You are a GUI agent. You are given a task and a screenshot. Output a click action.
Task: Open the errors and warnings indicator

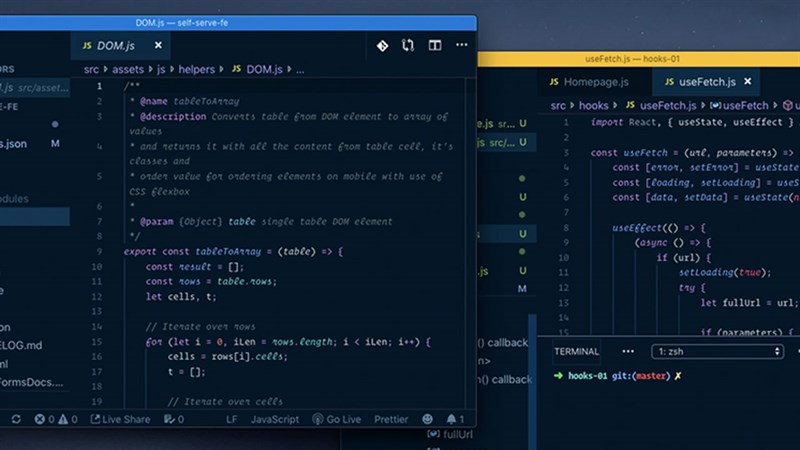coord(58,419)
